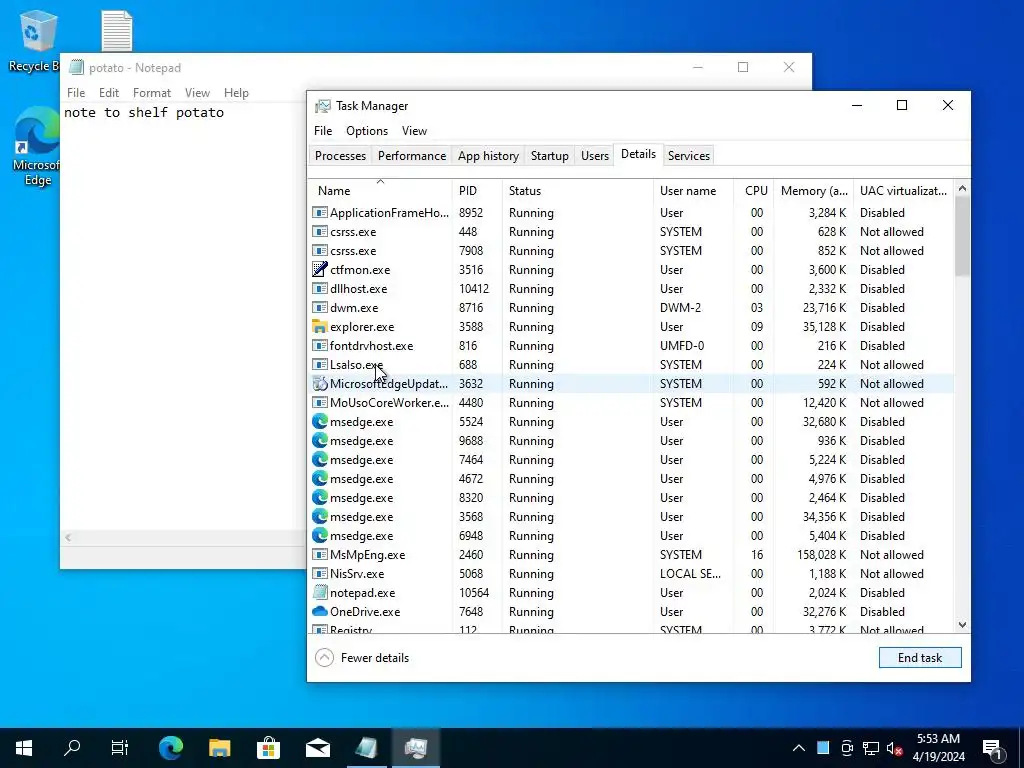Click the Task Manager title bar icon

tap(323, 106)
